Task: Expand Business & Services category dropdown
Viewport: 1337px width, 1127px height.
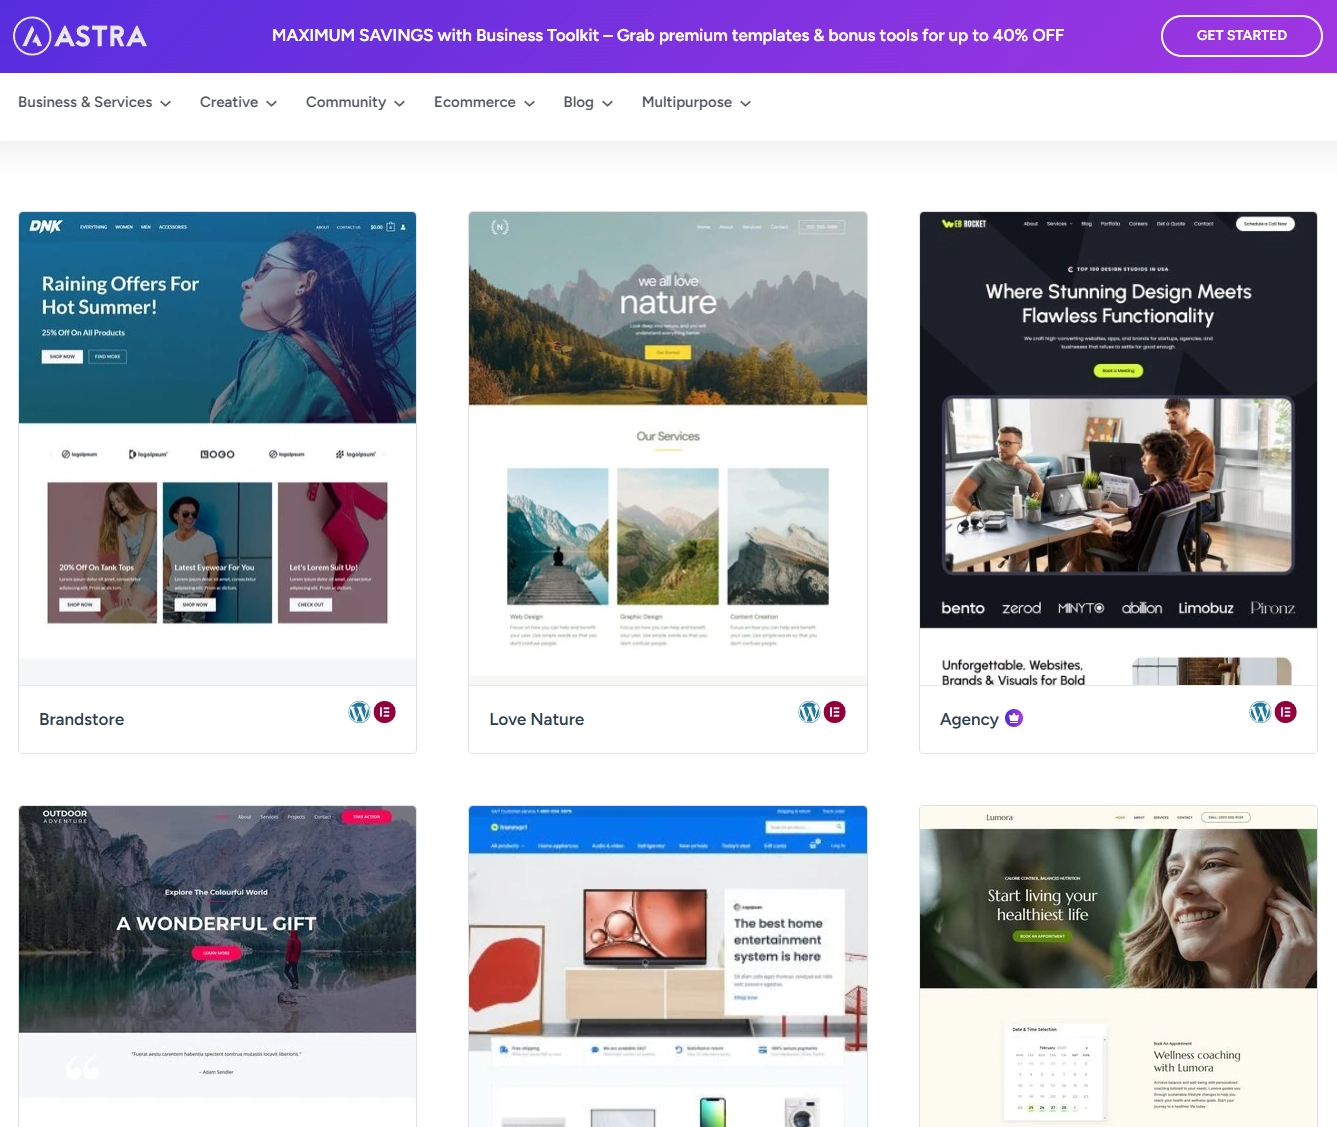Action: click(94, 102)
